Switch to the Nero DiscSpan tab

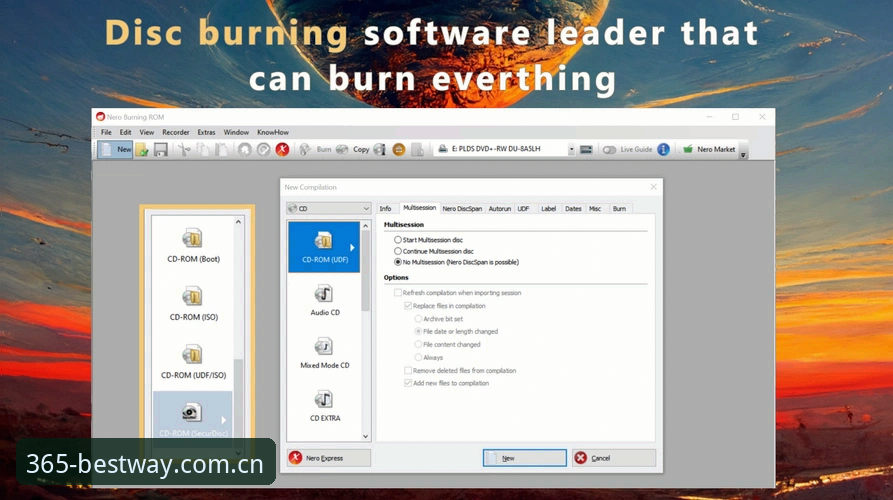point(462,209)
